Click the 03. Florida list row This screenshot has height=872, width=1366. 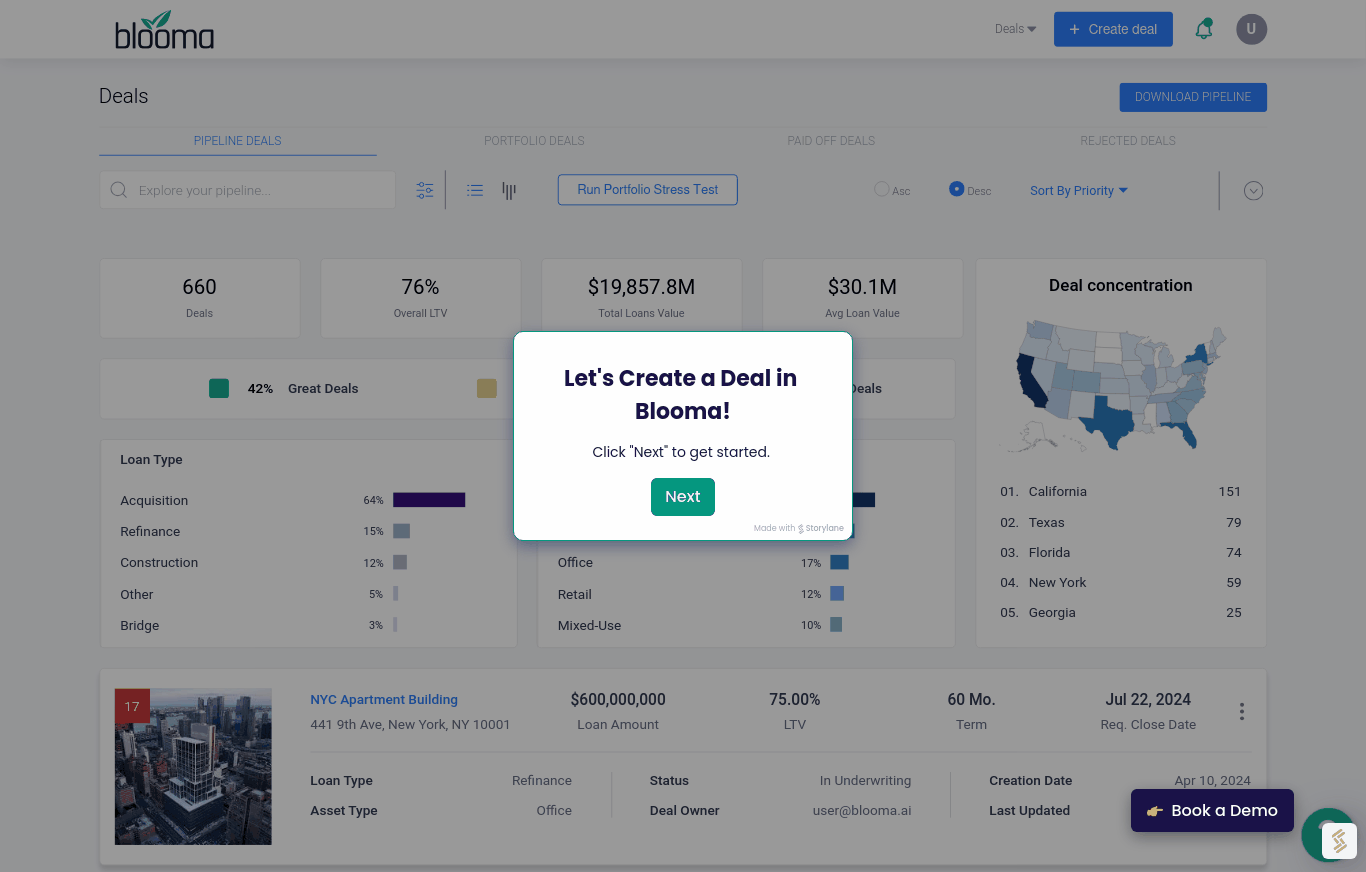point(1120,552)
